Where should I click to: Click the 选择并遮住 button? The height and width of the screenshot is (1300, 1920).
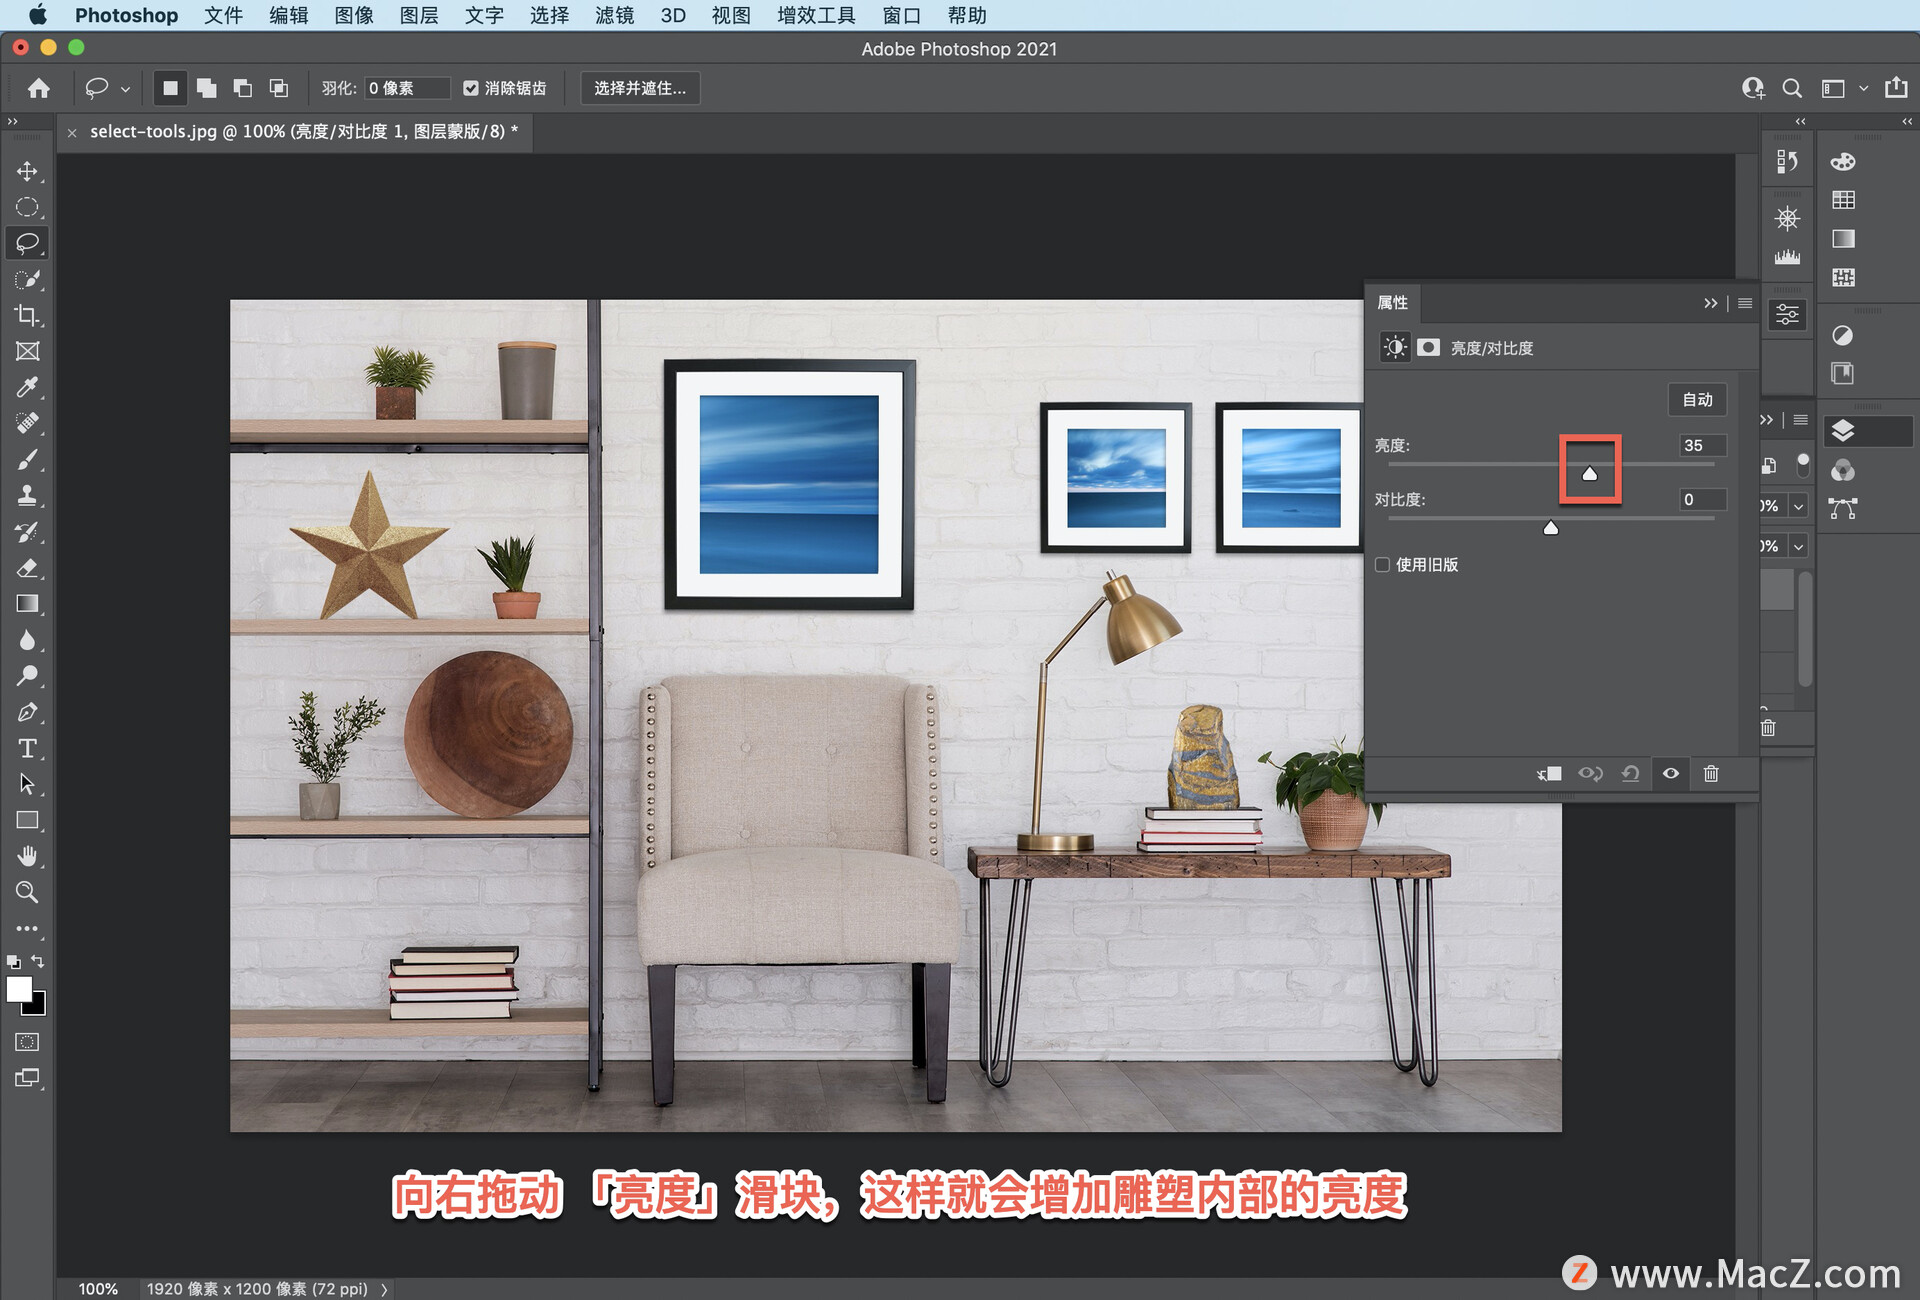640,88
